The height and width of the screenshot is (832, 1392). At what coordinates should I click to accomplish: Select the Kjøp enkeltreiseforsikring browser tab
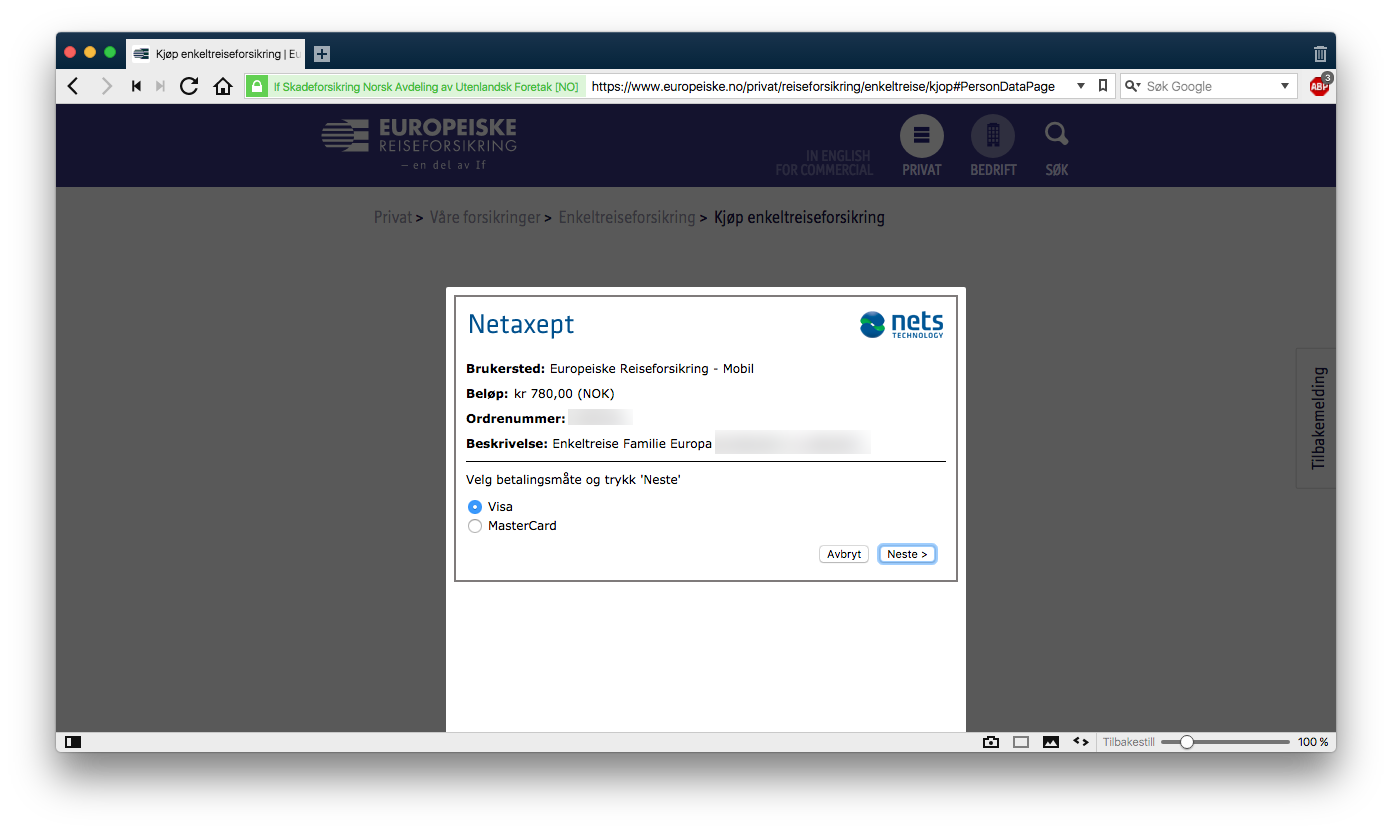click(216, 54)
